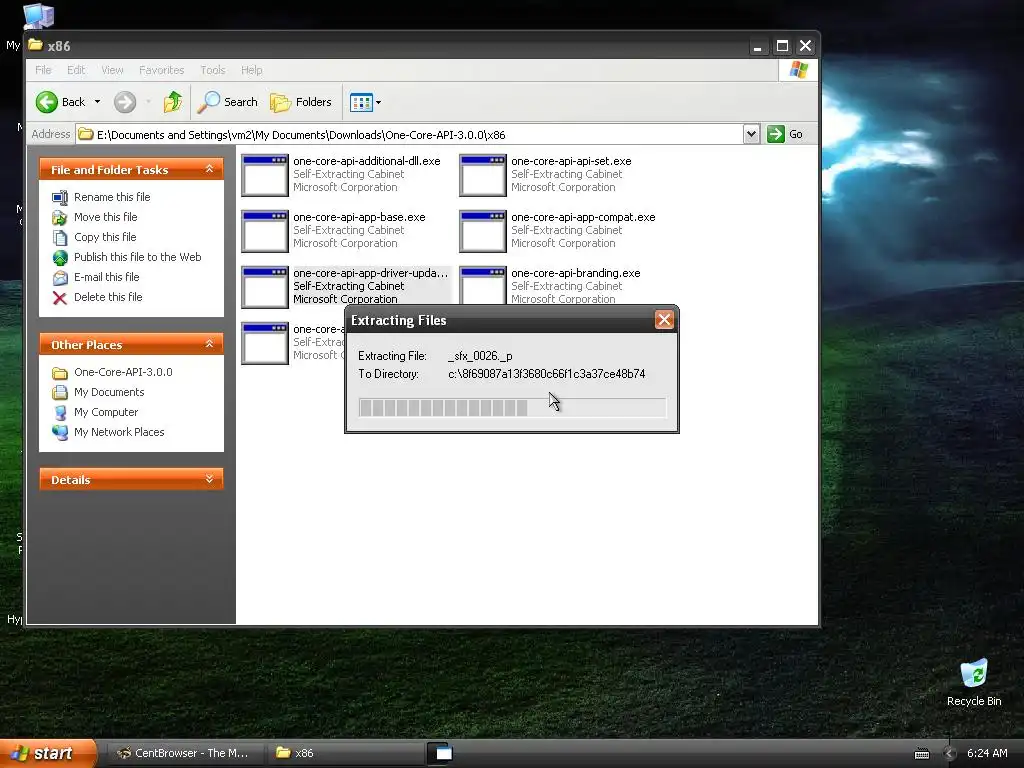1024x768 pixels.
Task: Expand the address bar dropdown arrow
Action: click(751, 135)
